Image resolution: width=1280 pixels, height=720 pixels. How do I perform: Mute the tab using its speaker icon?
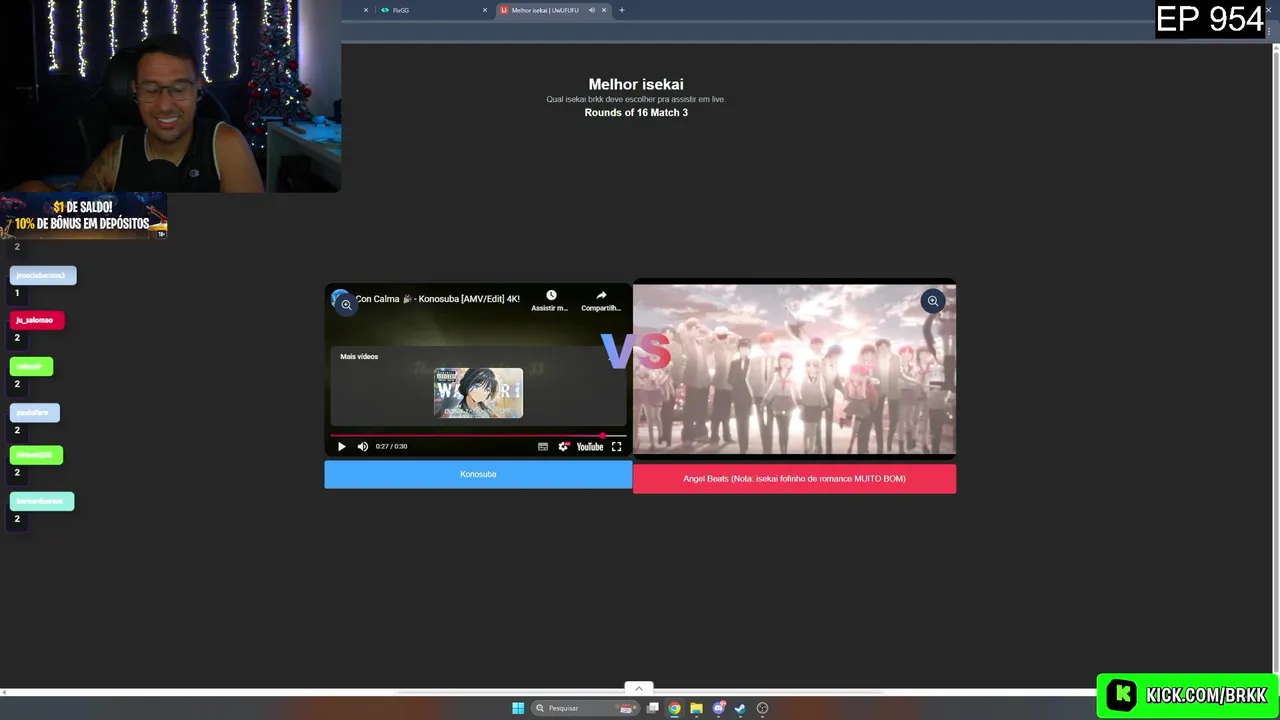tap(592, 10)
